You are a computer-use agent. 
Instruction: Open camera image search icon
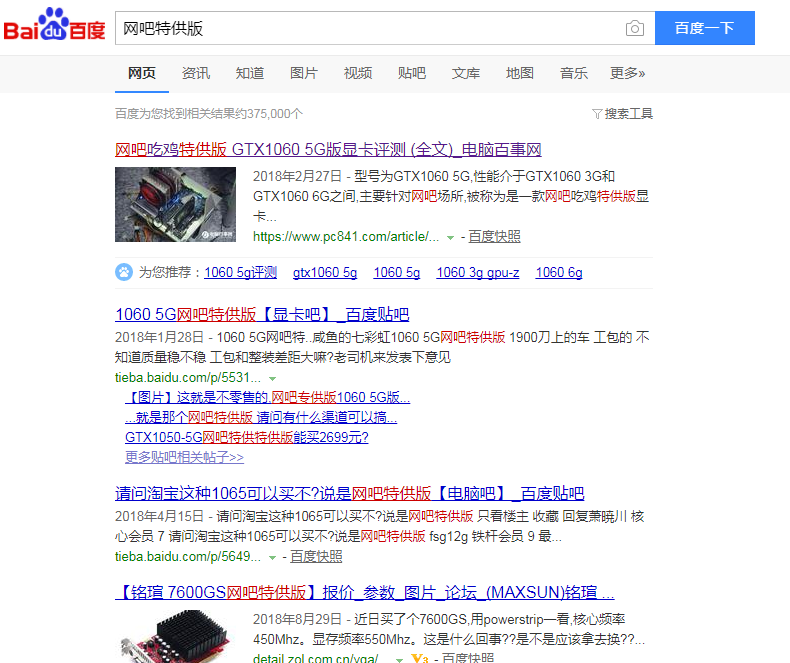pos(634,28)
